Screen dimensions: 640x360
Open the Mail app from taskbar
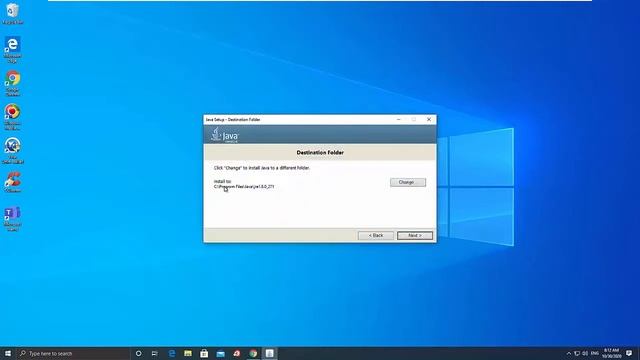[220, 353]
